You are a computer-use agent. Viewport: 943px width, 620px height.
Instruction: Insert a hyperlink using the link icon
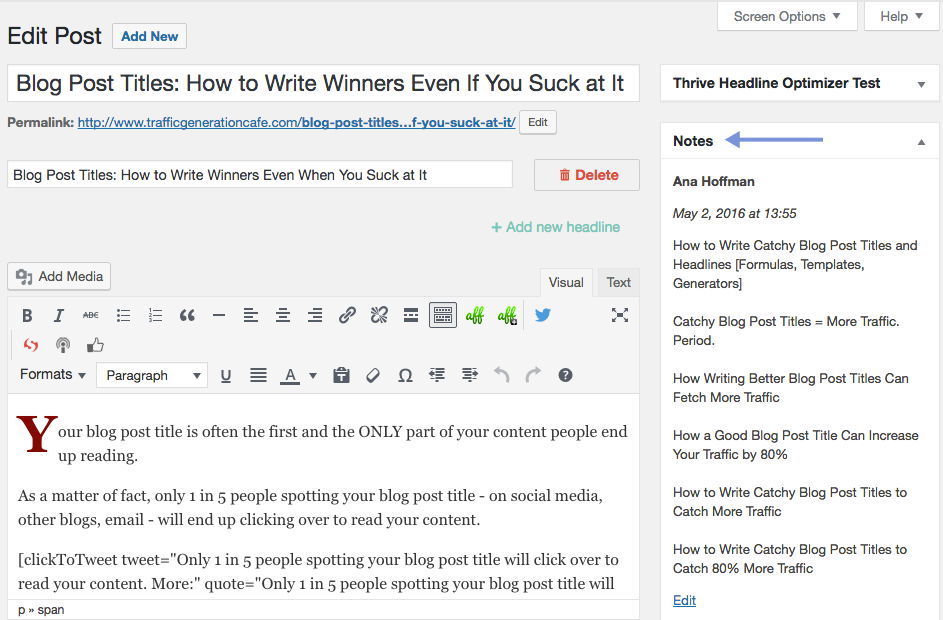[x=347, y=315]
